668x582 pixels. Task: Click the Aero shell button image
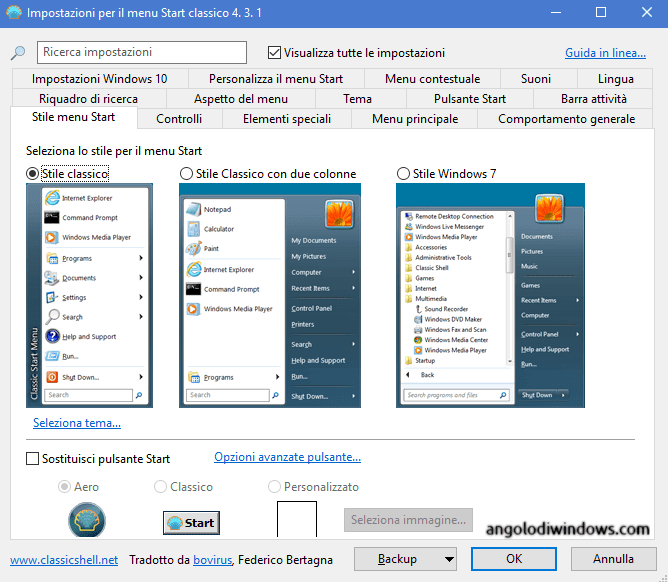tap(87, 521)
